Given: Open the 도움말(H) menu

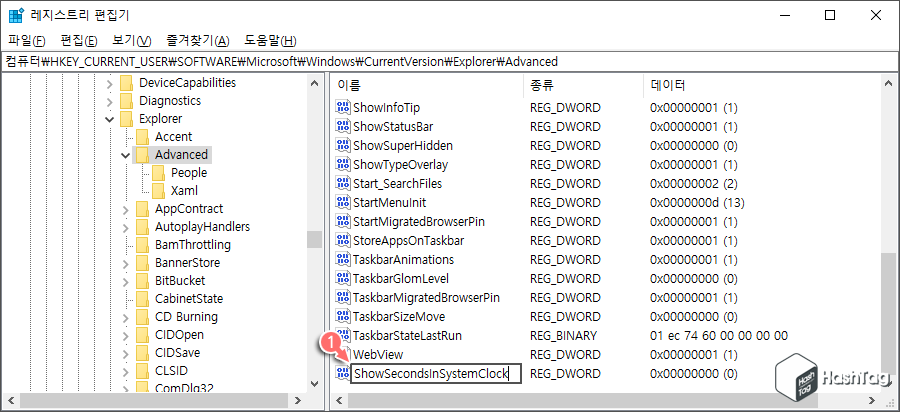Looking at the screenshot, I should (x=270, y=41).
